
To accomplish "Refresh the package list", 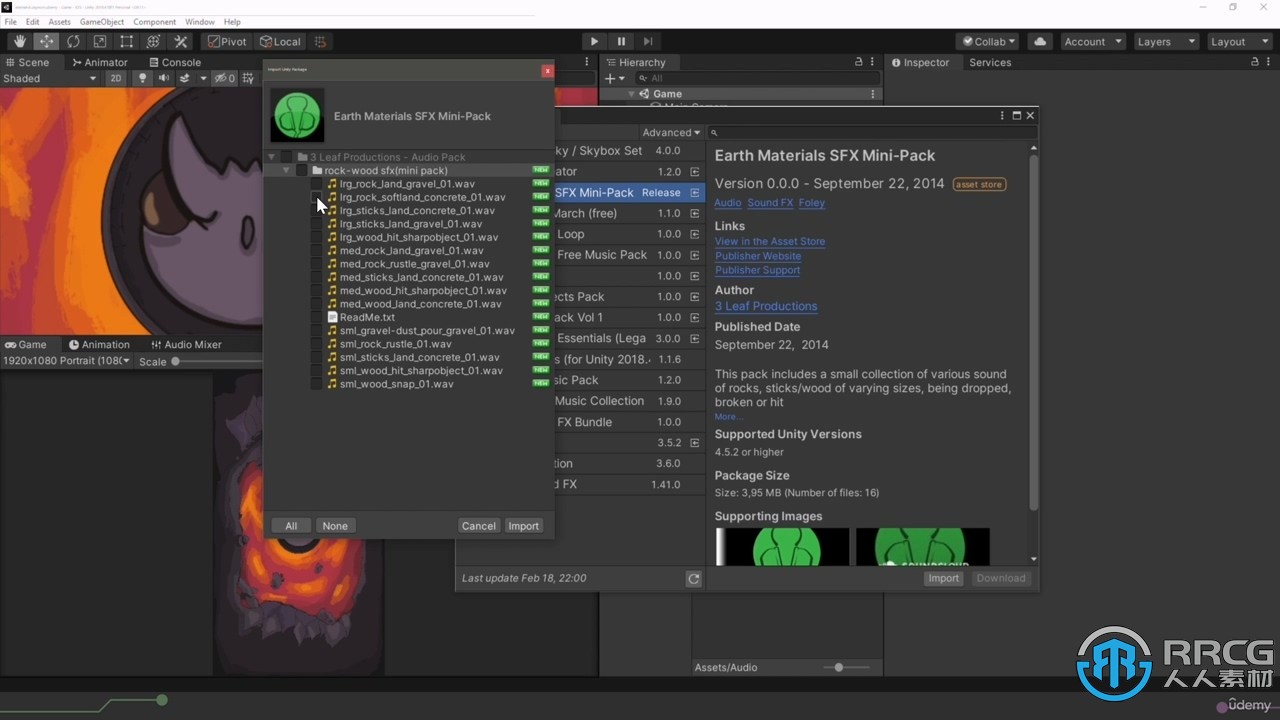I will coord(693,578).
